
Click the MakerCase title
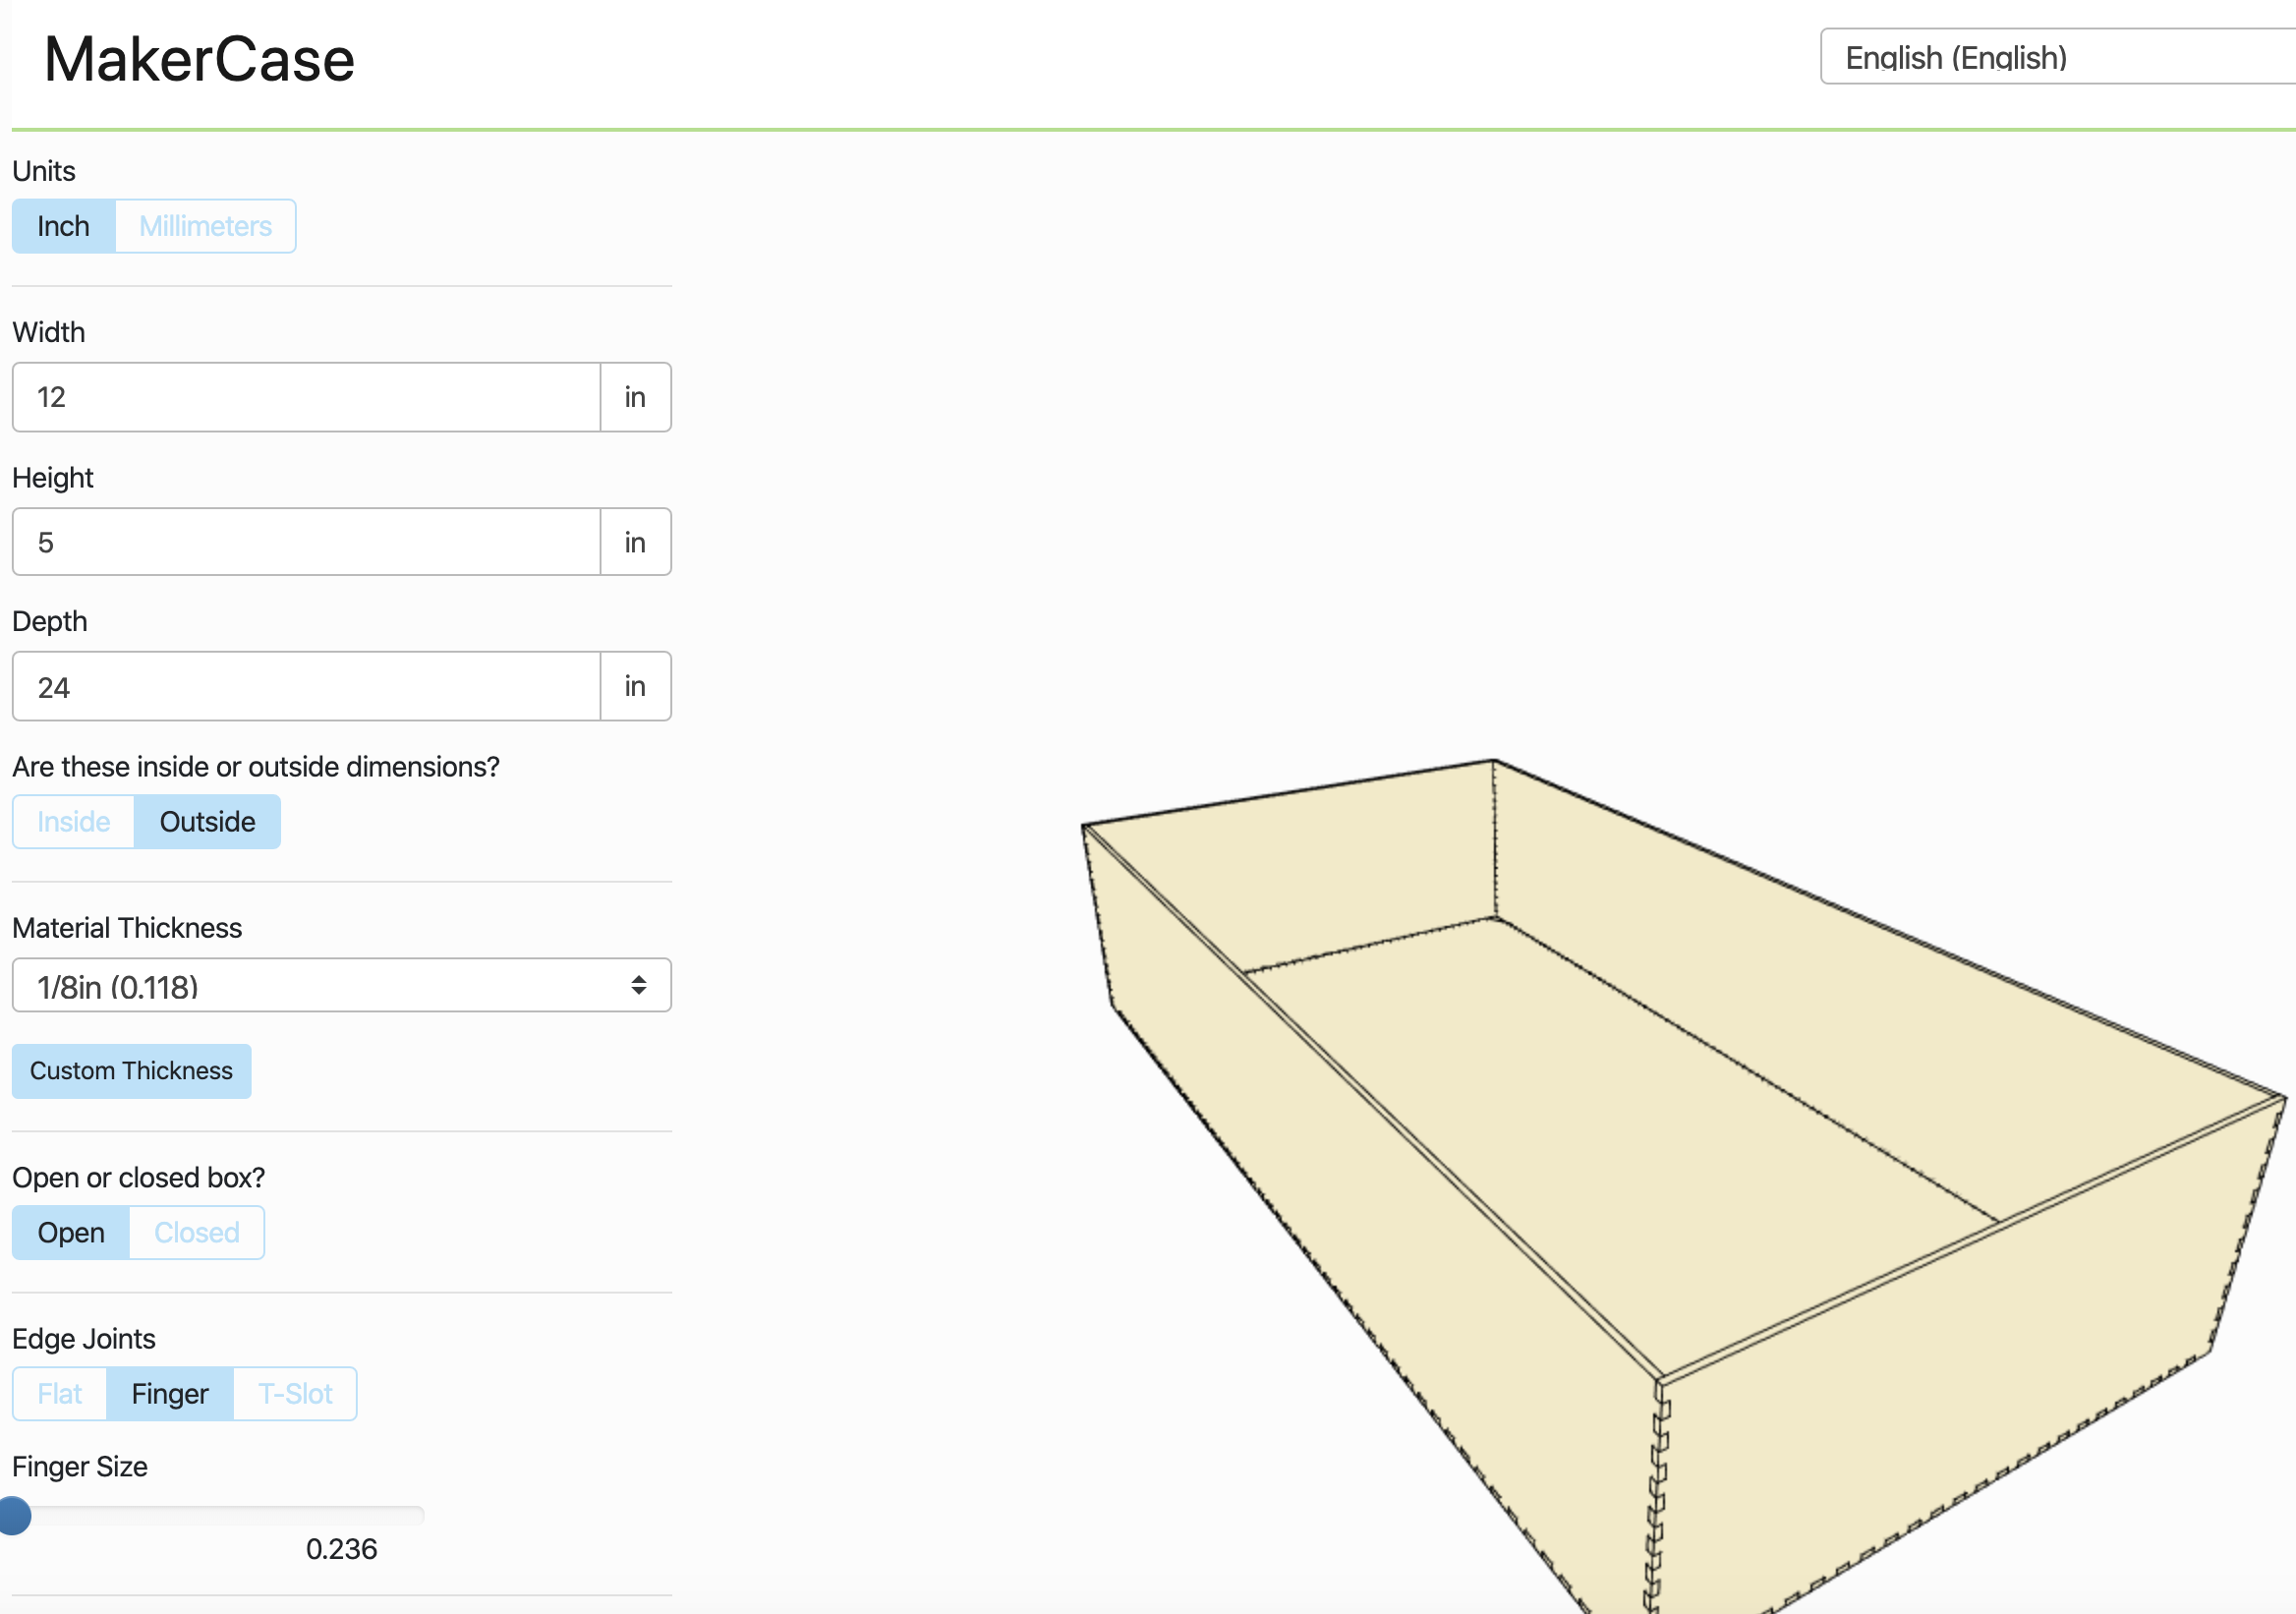(x=199, y=59)
